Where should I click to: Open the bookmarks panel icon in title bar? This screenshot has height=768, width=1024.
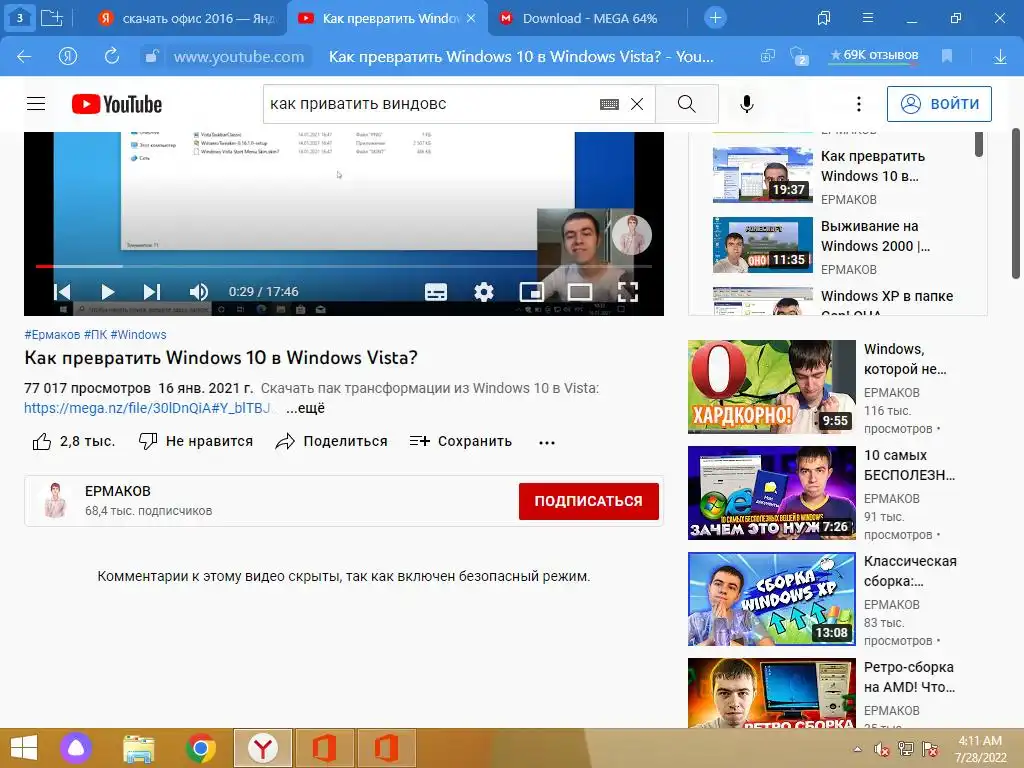point(824,18)
